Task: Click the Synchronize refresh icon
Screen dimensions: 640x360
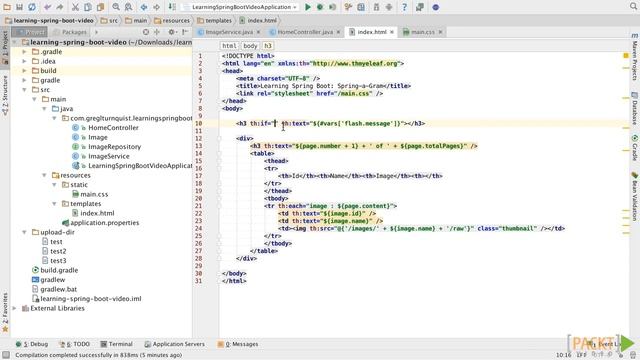Action: [31, 7]
